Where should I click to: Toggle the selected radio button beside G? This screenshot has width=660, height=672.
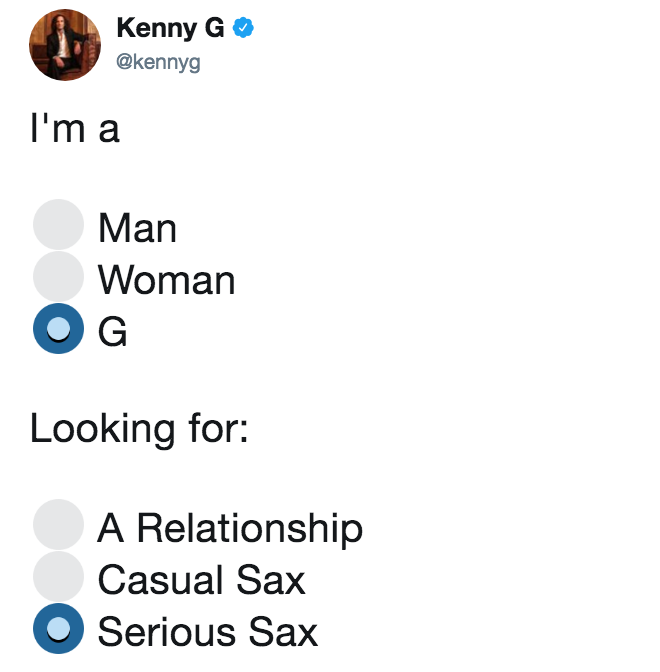pos(58,329)
